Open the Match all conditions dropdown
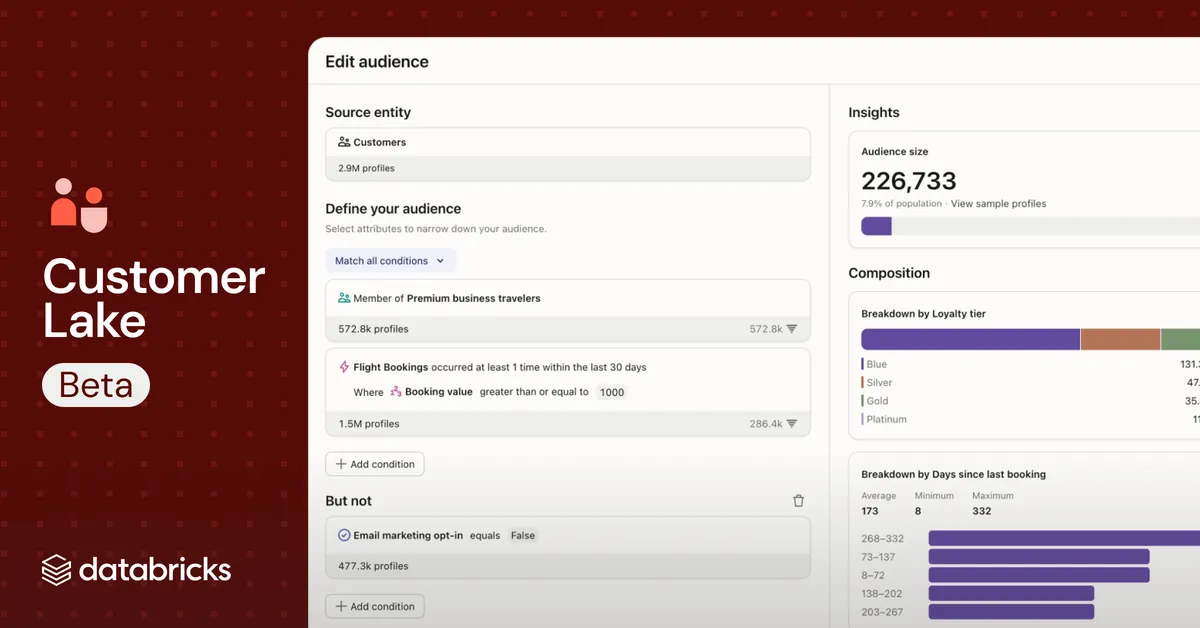The height and width of the screenshot is (628, 1200). [x=391, y=261]
